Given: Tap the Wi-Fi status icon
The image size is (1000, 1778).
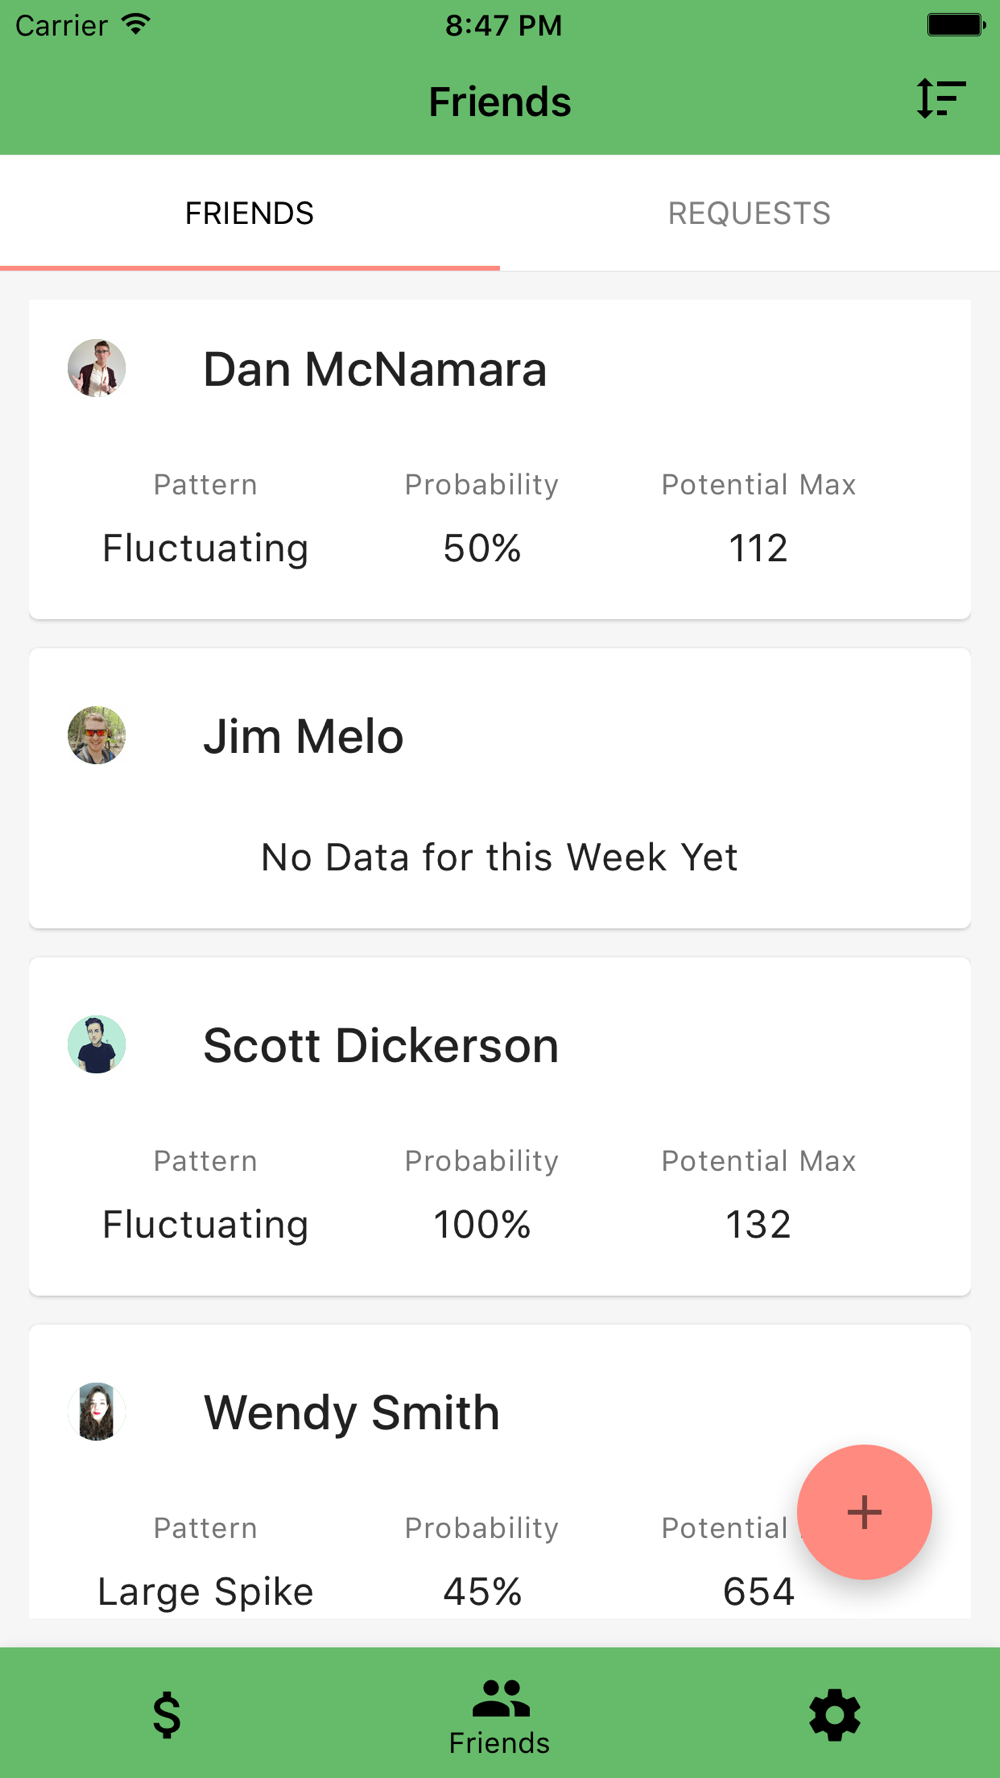Looking at the screenshot, I should click(x=136, y=24).
